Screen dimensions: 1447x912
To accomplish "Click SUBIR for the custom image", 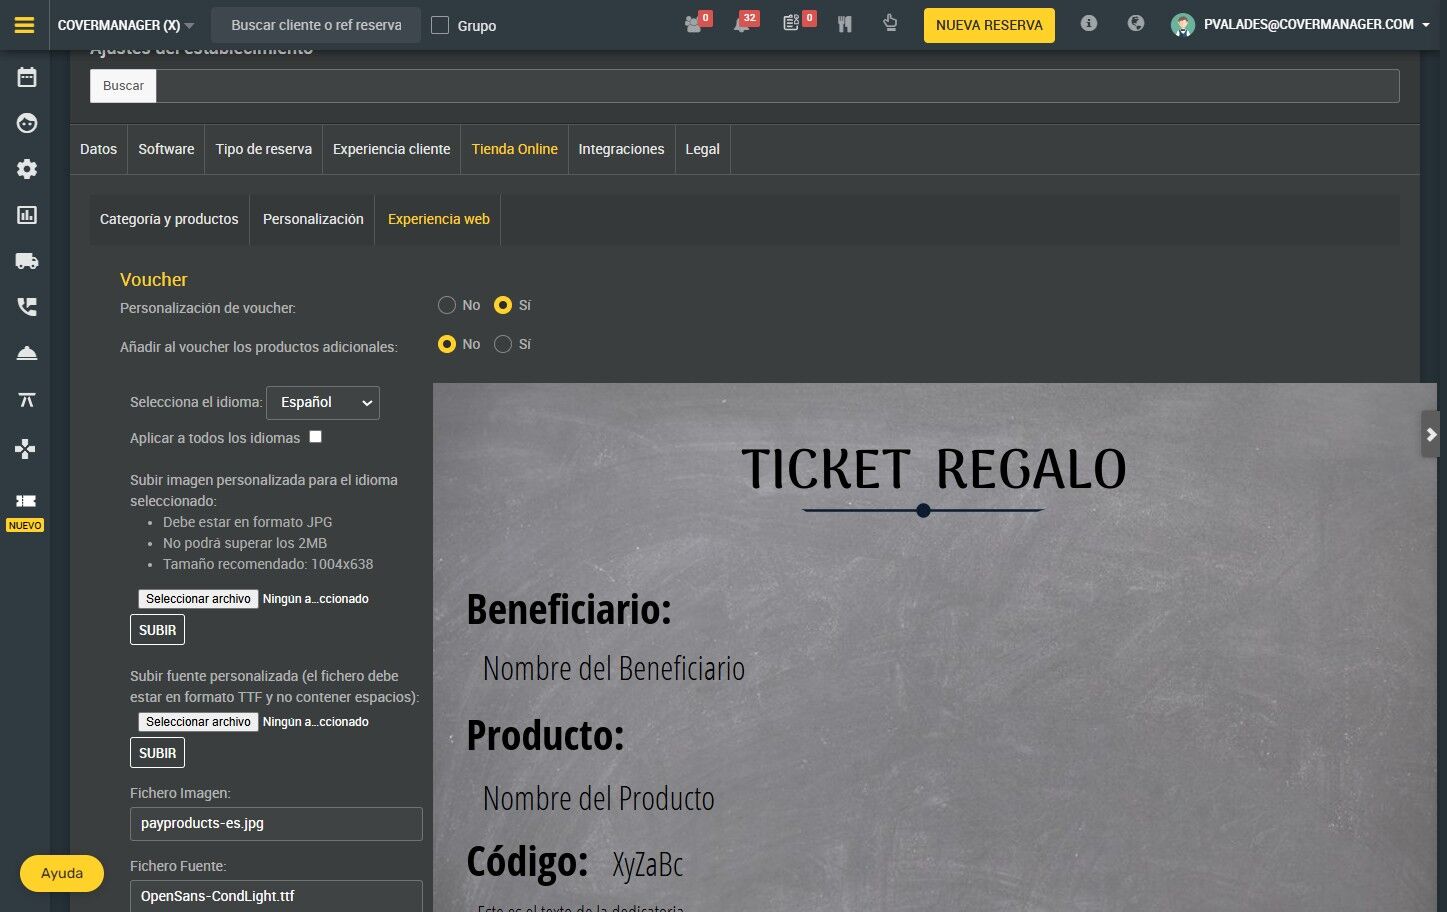I will pos(158,630).
